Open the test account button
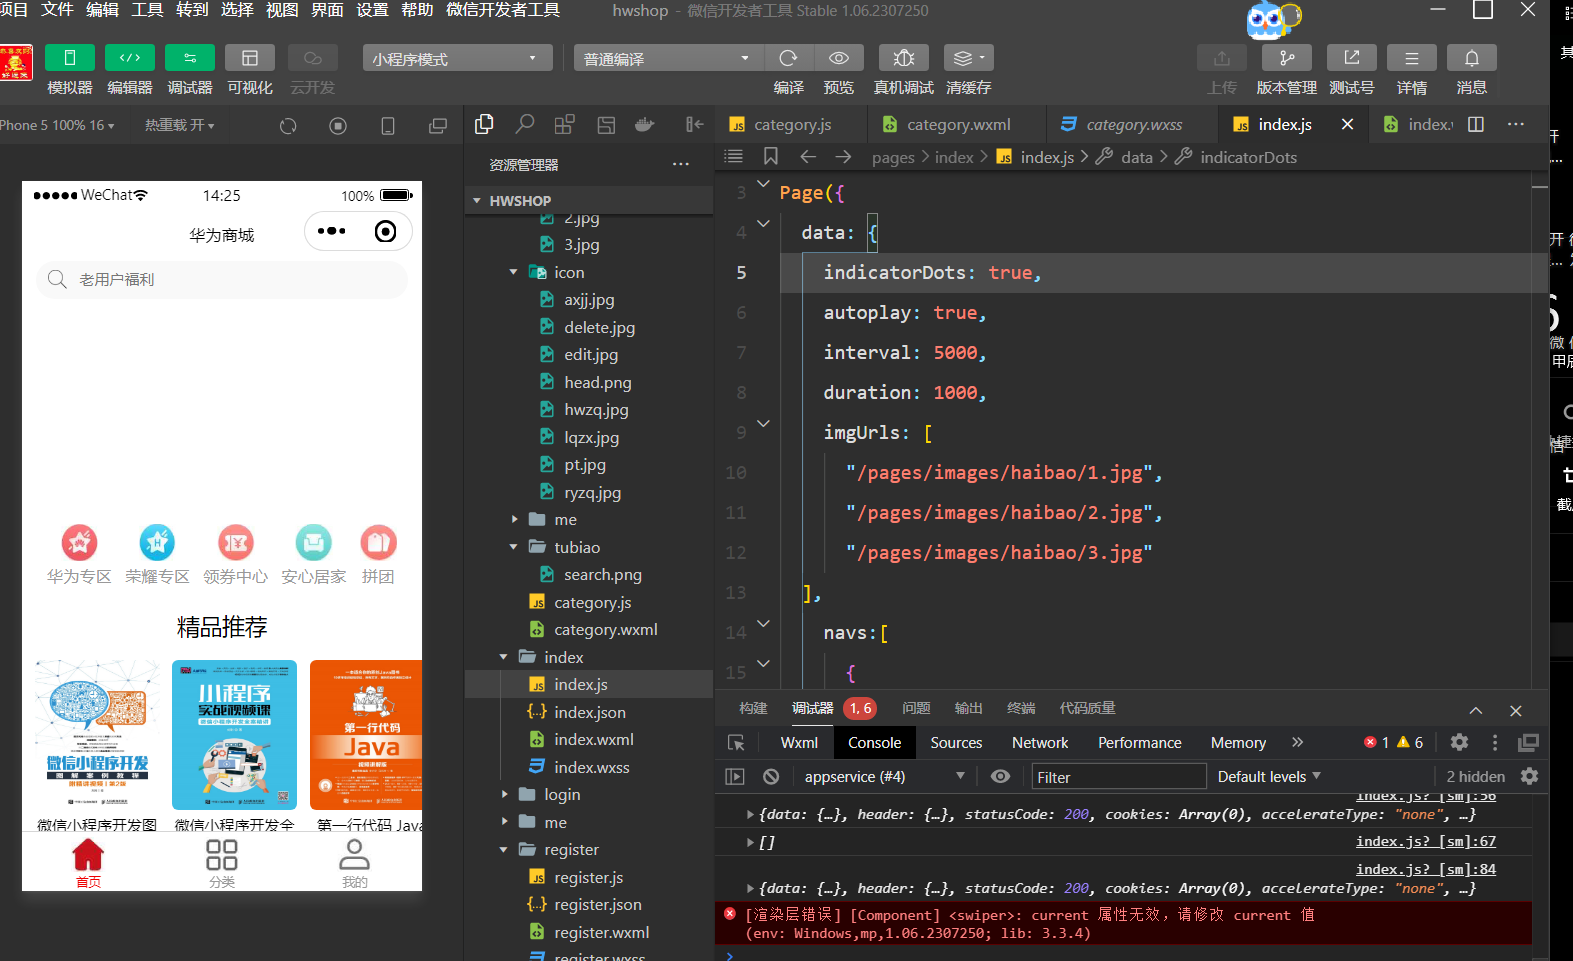Viewport: 1573px width, 961px height. (x=1352, y=58)
